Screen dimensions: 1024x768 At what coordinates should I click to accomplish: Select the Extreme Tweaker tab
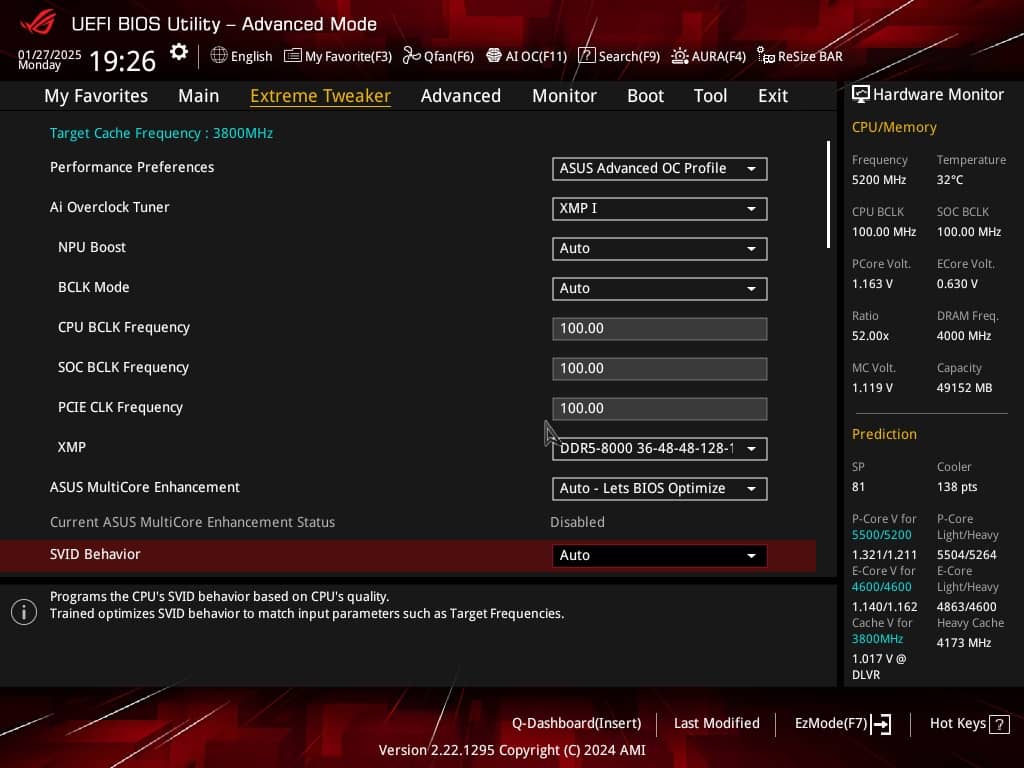tap(321, 96)
